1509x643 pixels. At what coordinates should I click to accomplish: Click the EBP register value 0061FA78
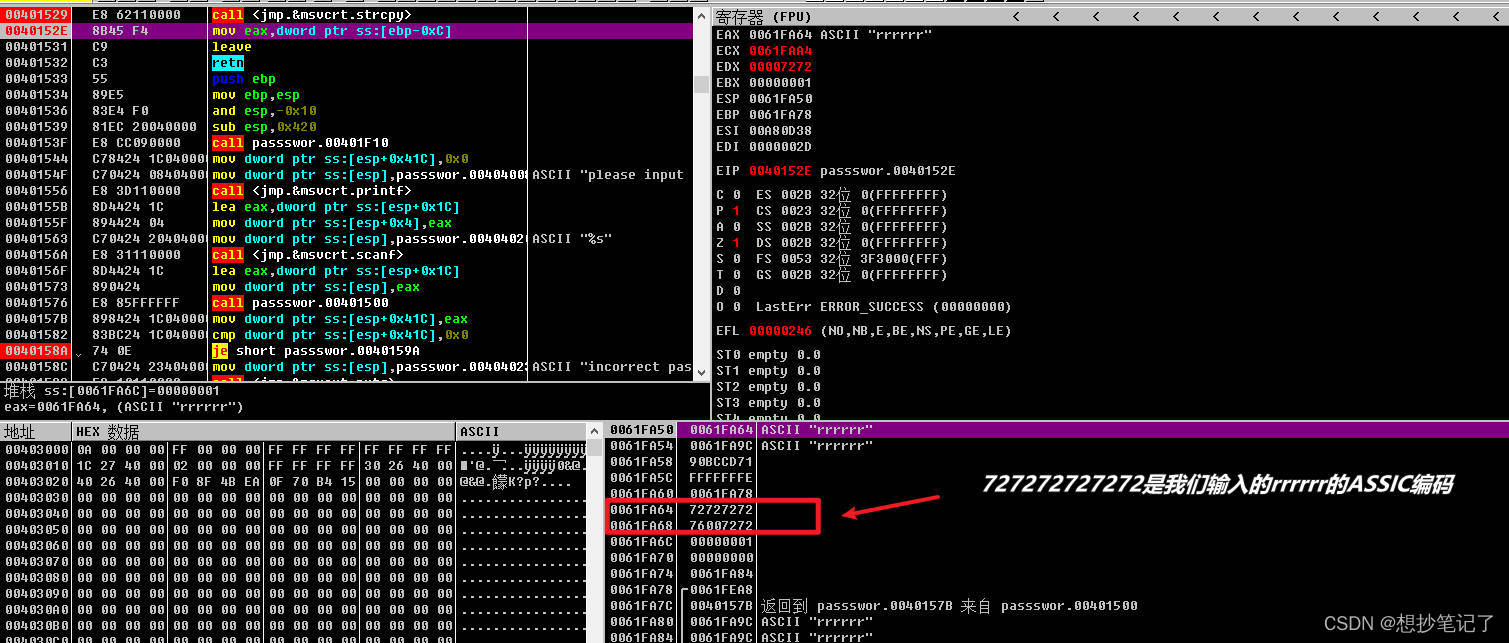[x=781, y=115]
